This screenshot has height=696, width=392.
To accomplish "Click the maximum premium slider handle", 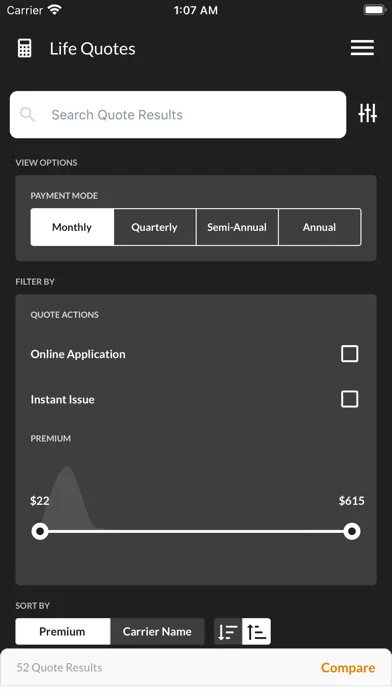I will click(x=352, y=531).
